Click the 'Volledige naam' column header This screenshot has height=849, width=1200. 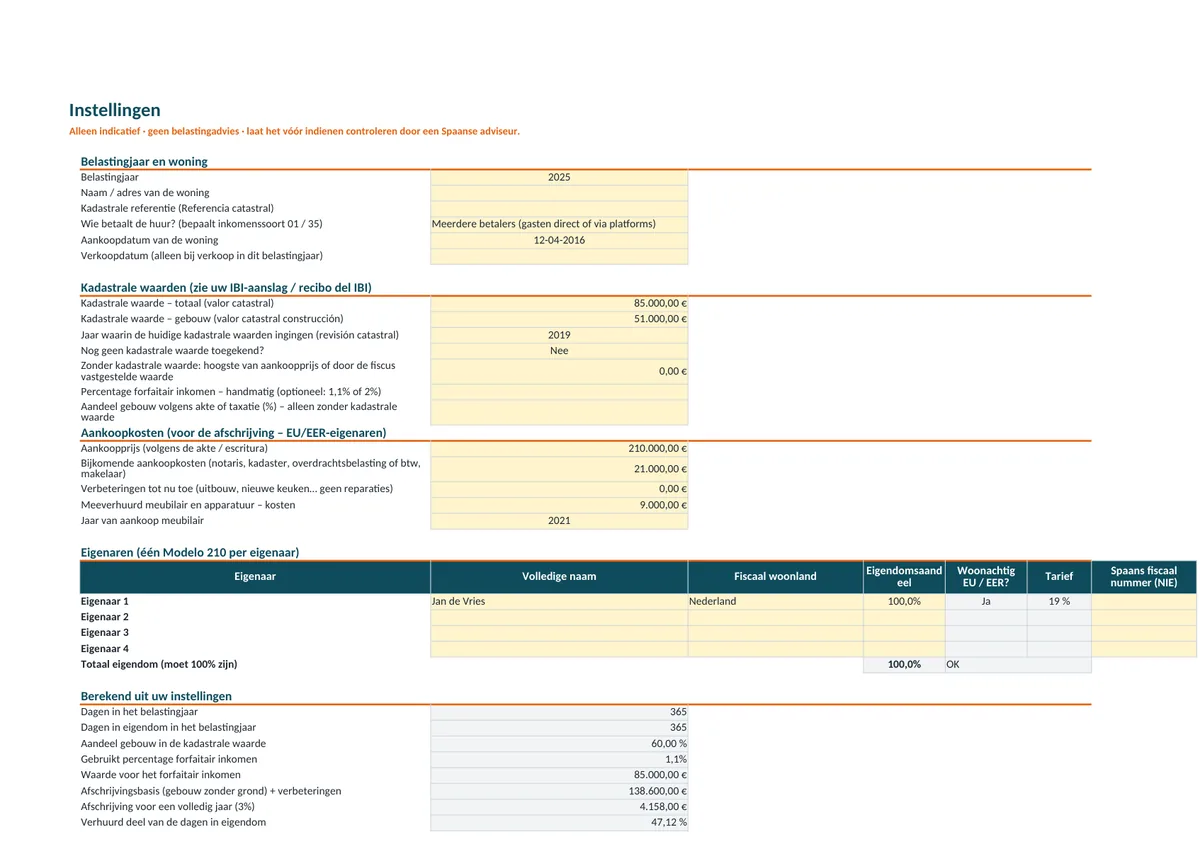(x=559, y=577)
